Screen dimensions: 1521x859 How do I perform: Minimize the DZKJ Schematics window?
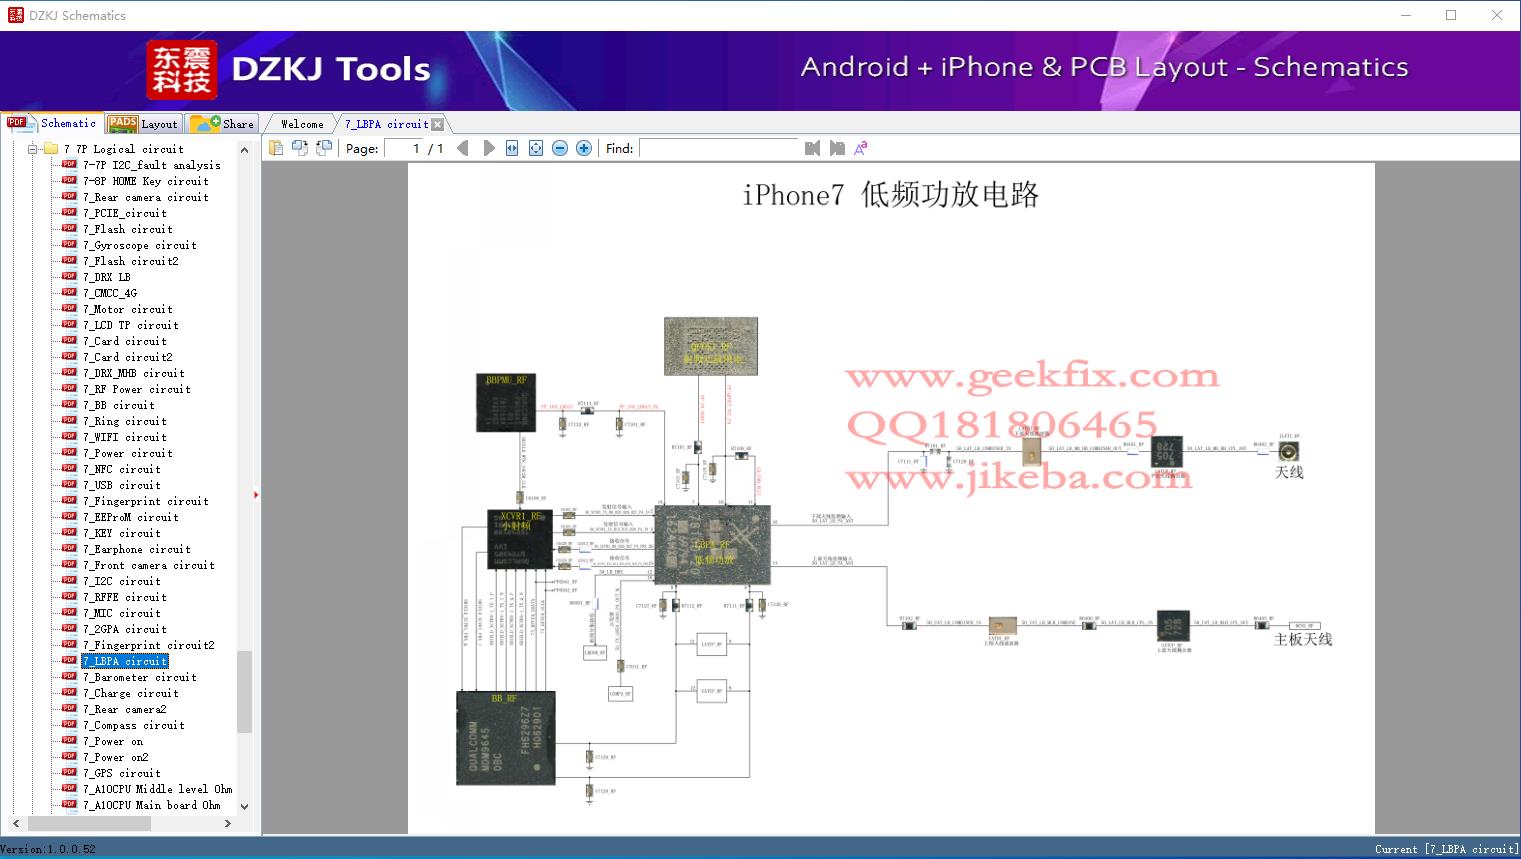click(x=1406, y=15)
